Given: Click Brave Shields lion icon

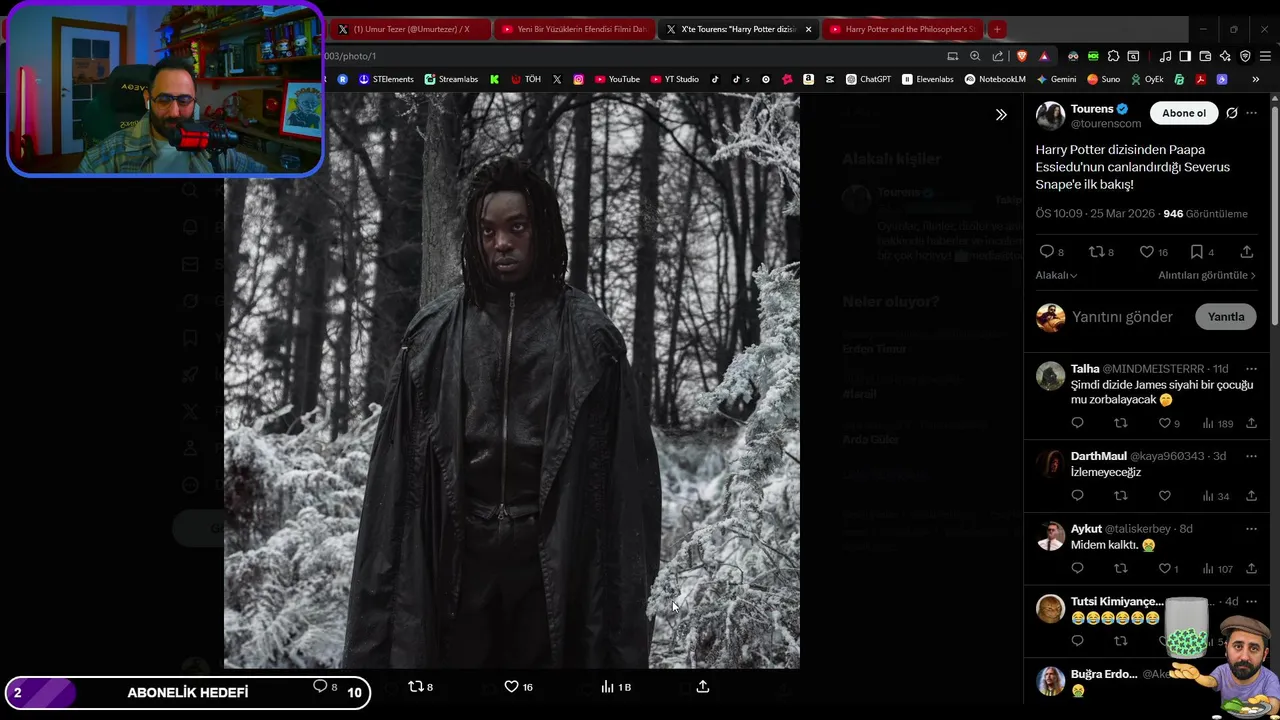Looking at the screenshot, I should click(1021, 56).
